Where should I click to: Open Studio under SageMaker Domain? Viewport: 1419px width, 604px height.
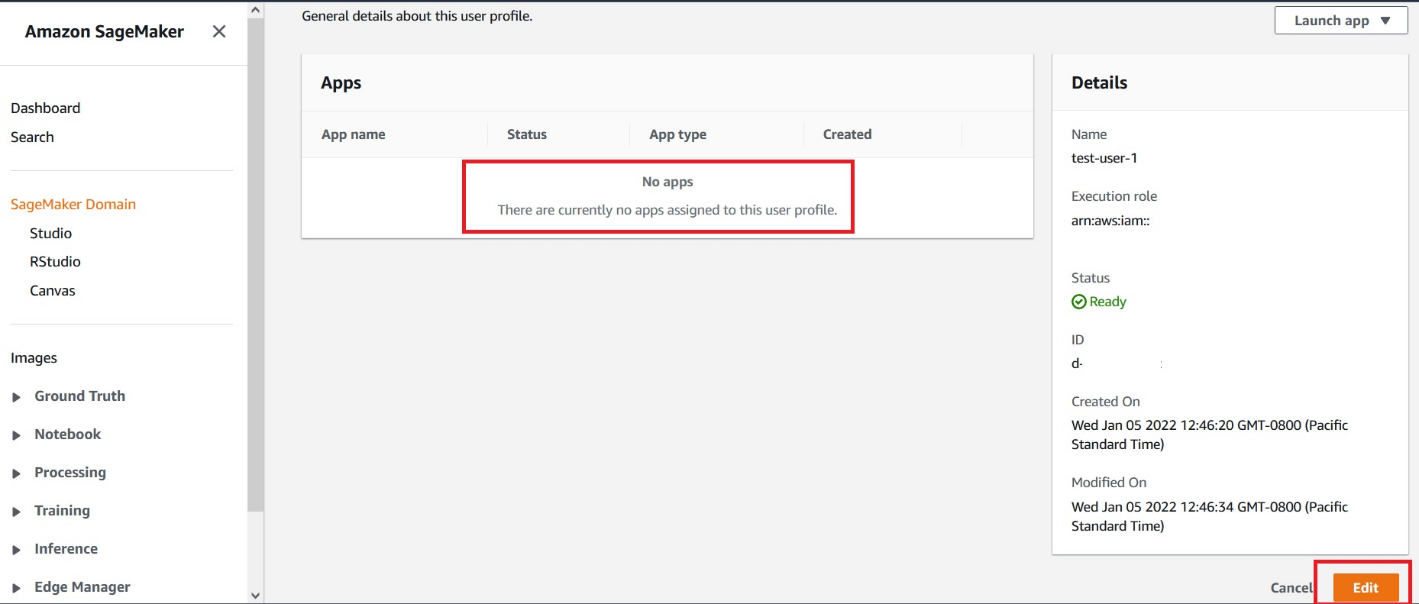[51, 233]
